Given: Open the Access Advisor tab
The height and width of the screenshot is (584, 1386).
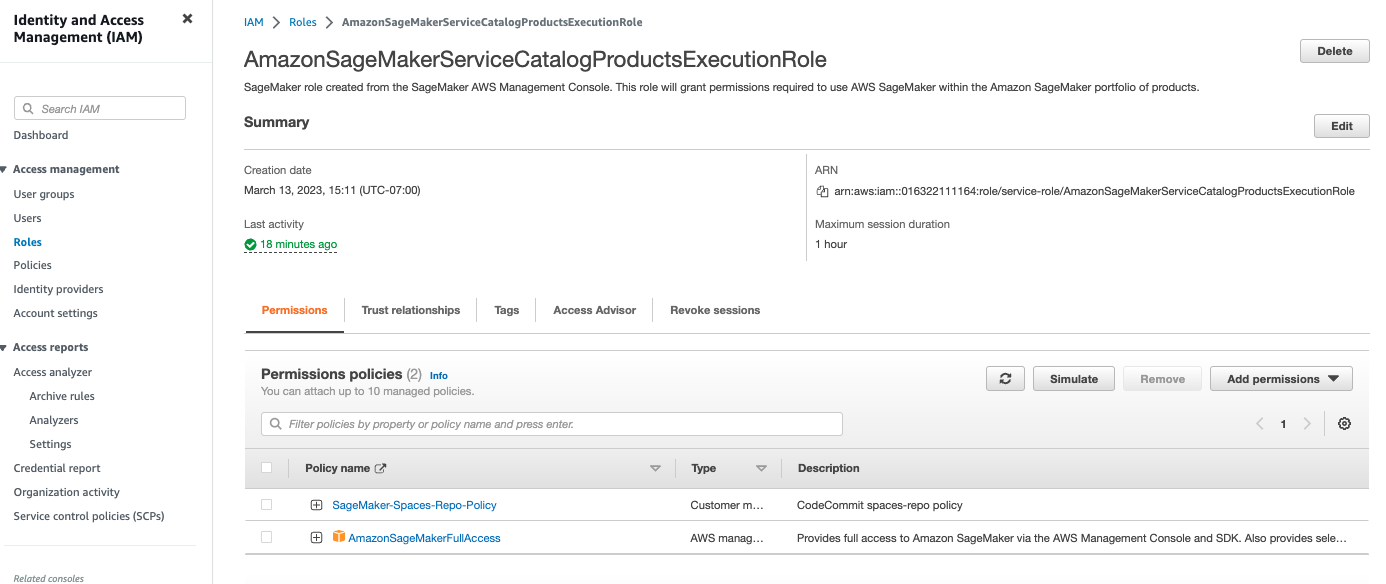Looking at the screenshot, I should [595, 310].
